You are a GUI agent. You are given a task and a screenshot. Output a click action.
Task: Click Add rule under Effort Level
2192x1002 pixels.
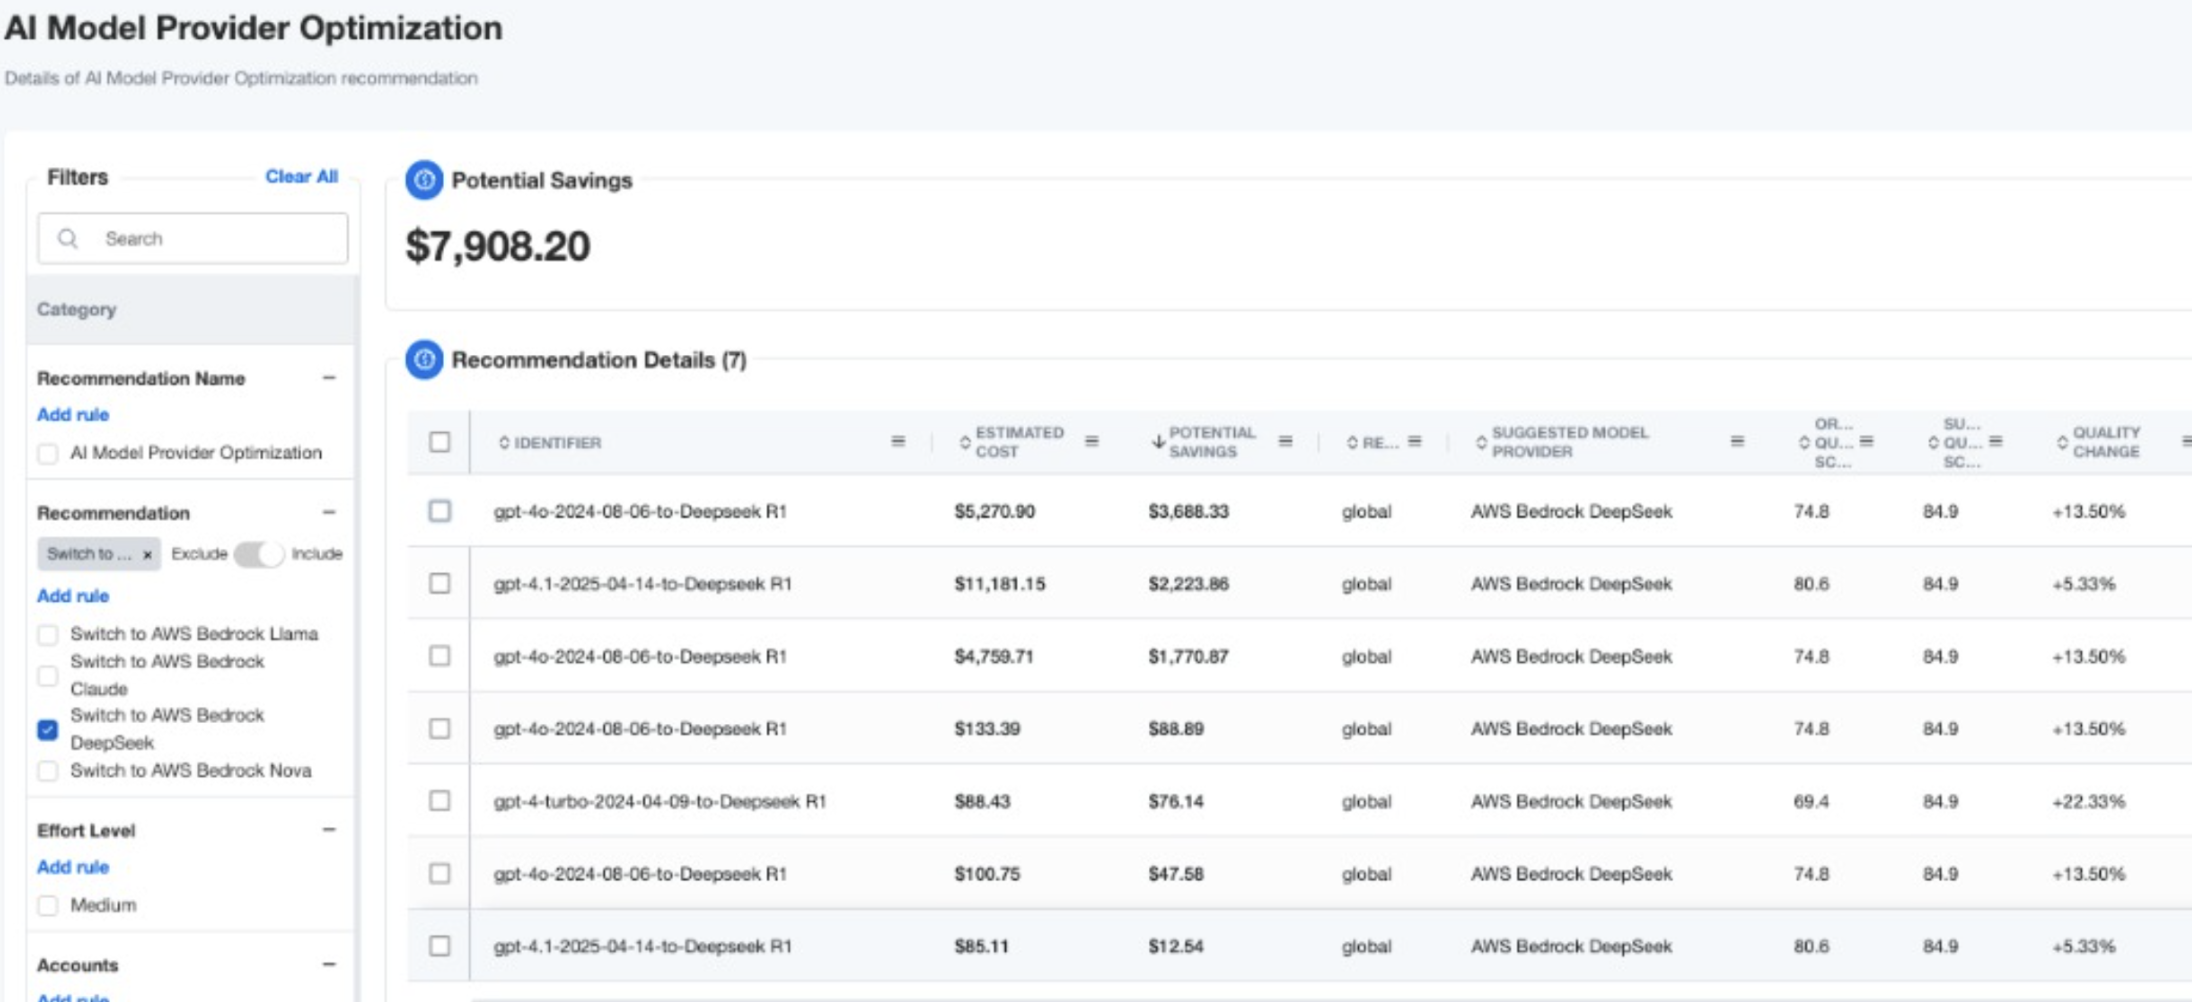(73, 867)
